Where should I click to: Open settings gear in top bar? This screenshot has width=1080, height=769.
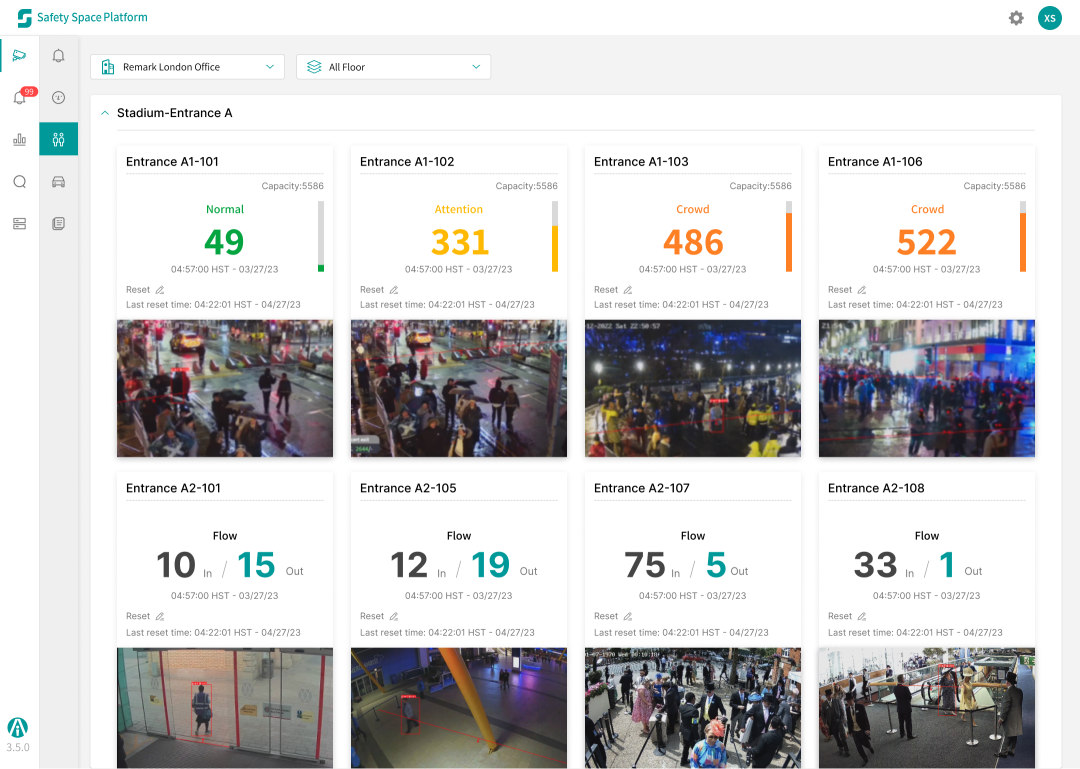click(x=1016, y=18)
